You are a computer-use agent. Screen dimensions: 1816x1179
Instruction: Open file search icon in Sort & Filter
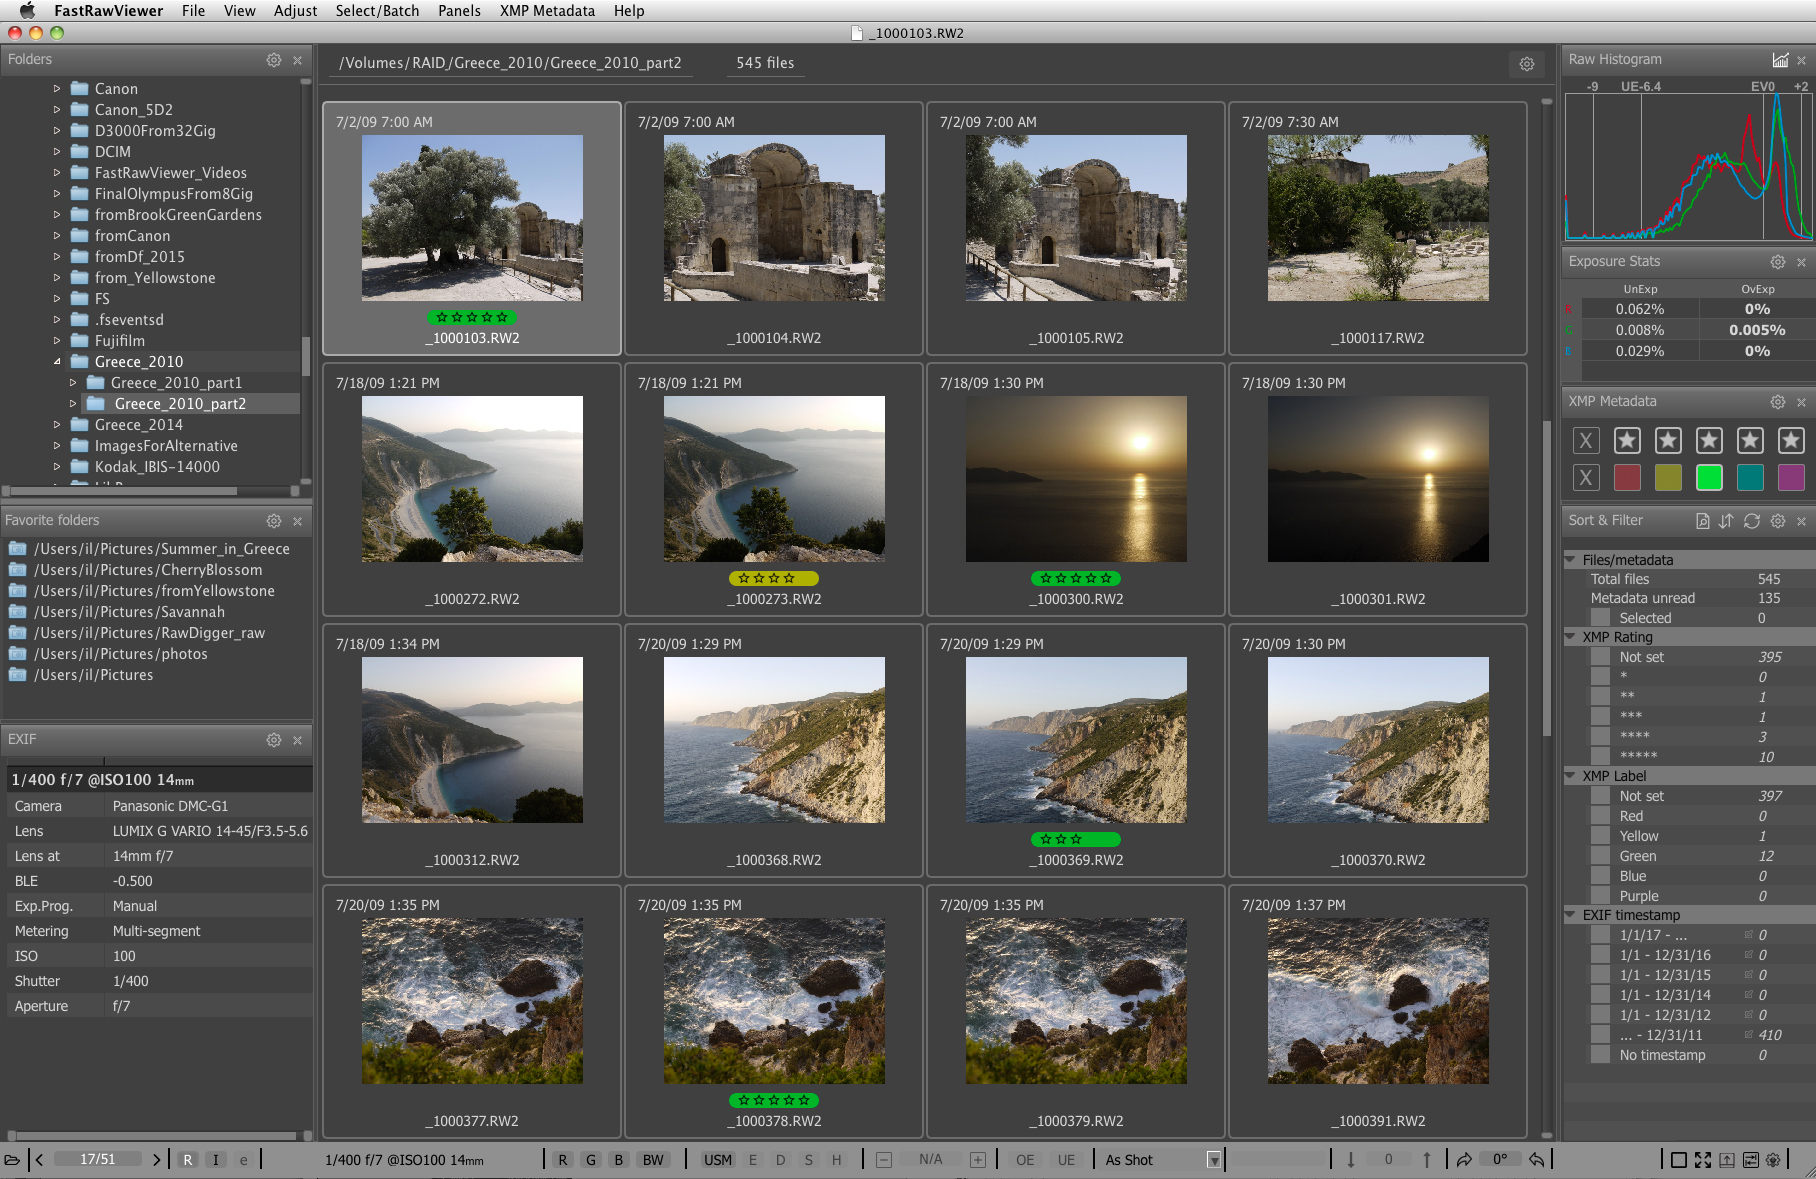point(1702,521)
